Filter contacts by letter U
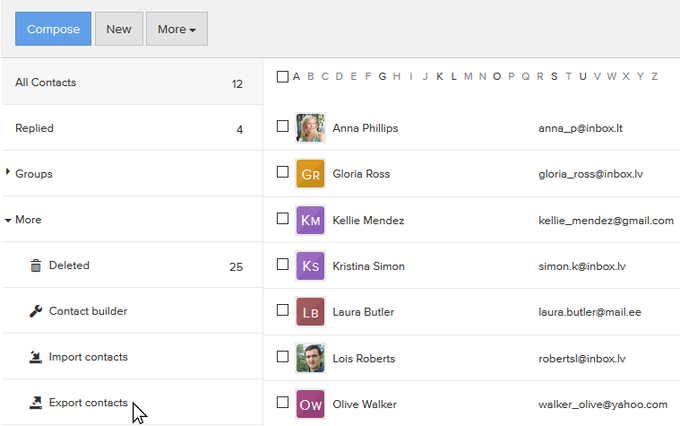680x426 pixels. coord(583,77)
